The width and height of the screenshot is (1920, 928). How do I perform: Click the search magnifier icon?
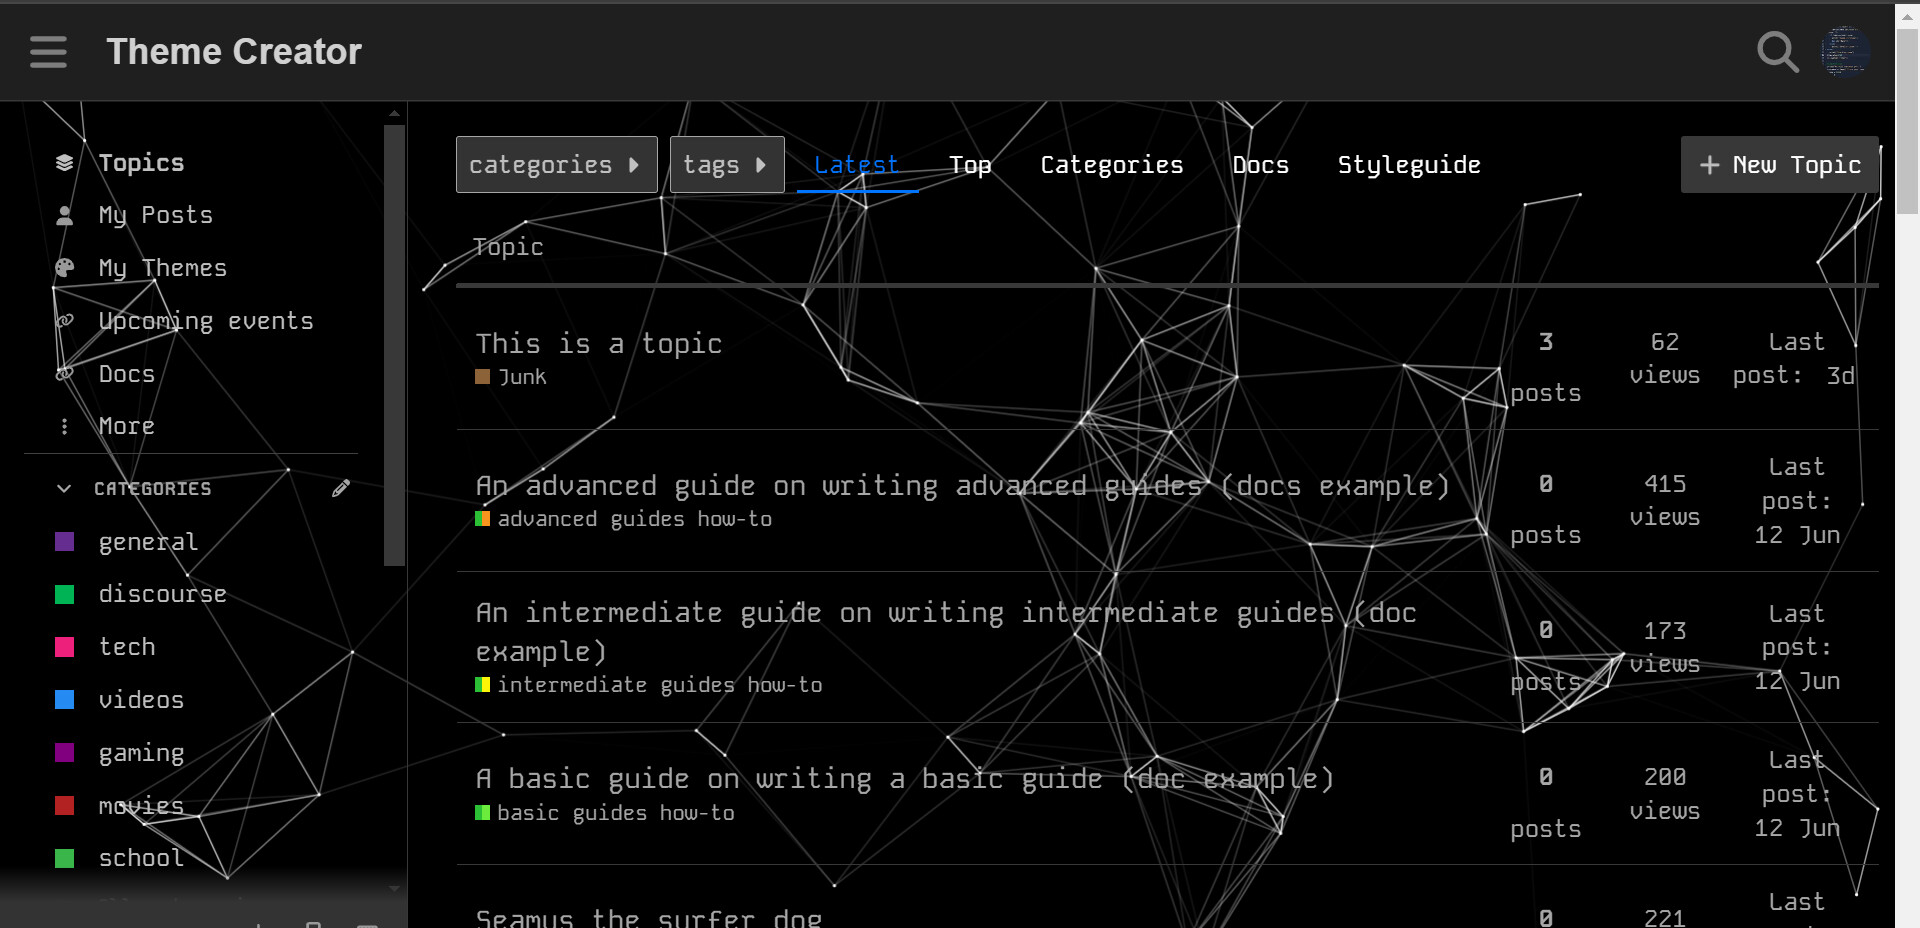[1777, 52]
